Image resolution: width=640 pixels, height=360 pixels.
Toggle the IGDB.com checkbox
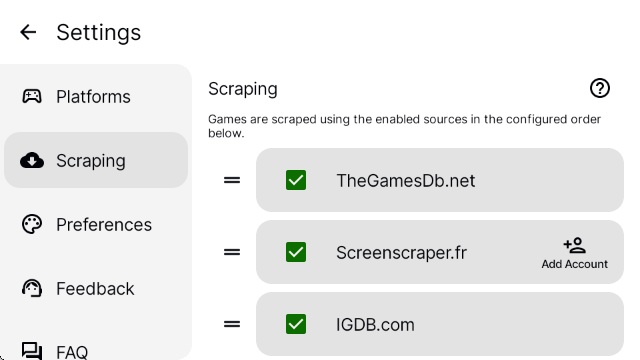296,324
